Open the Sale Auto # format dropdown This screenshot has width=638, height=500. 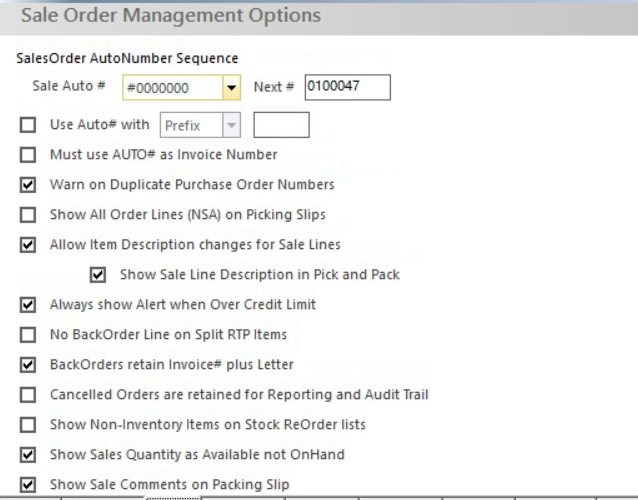click(232, 87)
